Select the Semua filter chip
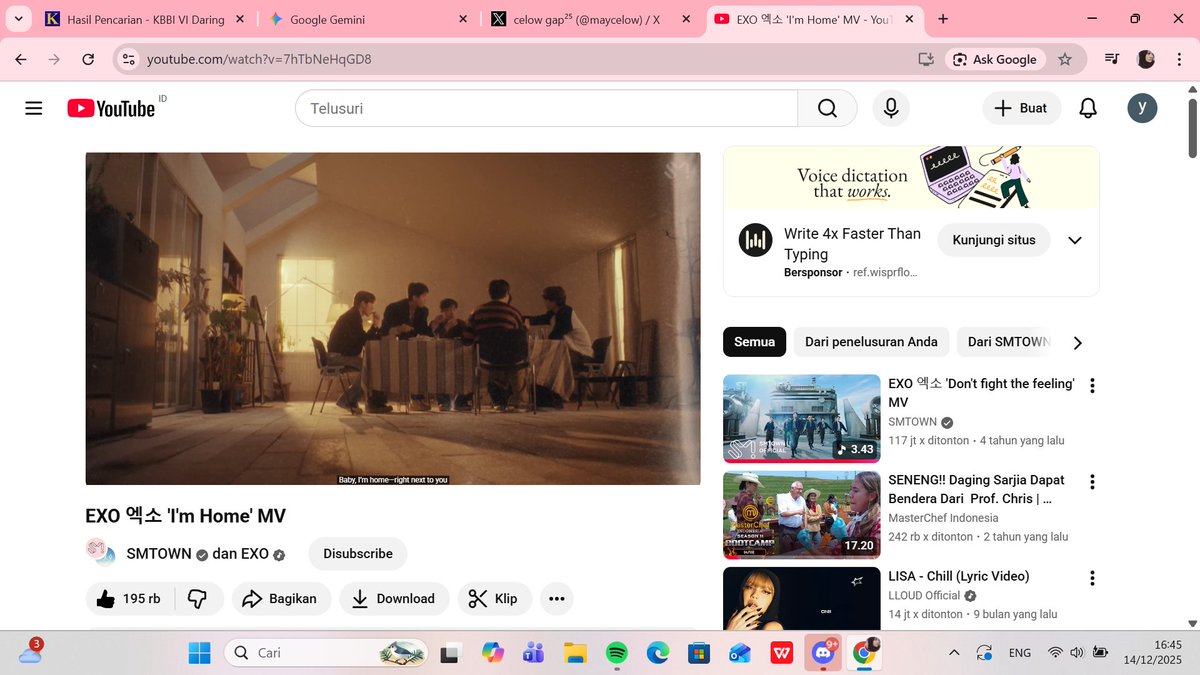 pos(755,342)
